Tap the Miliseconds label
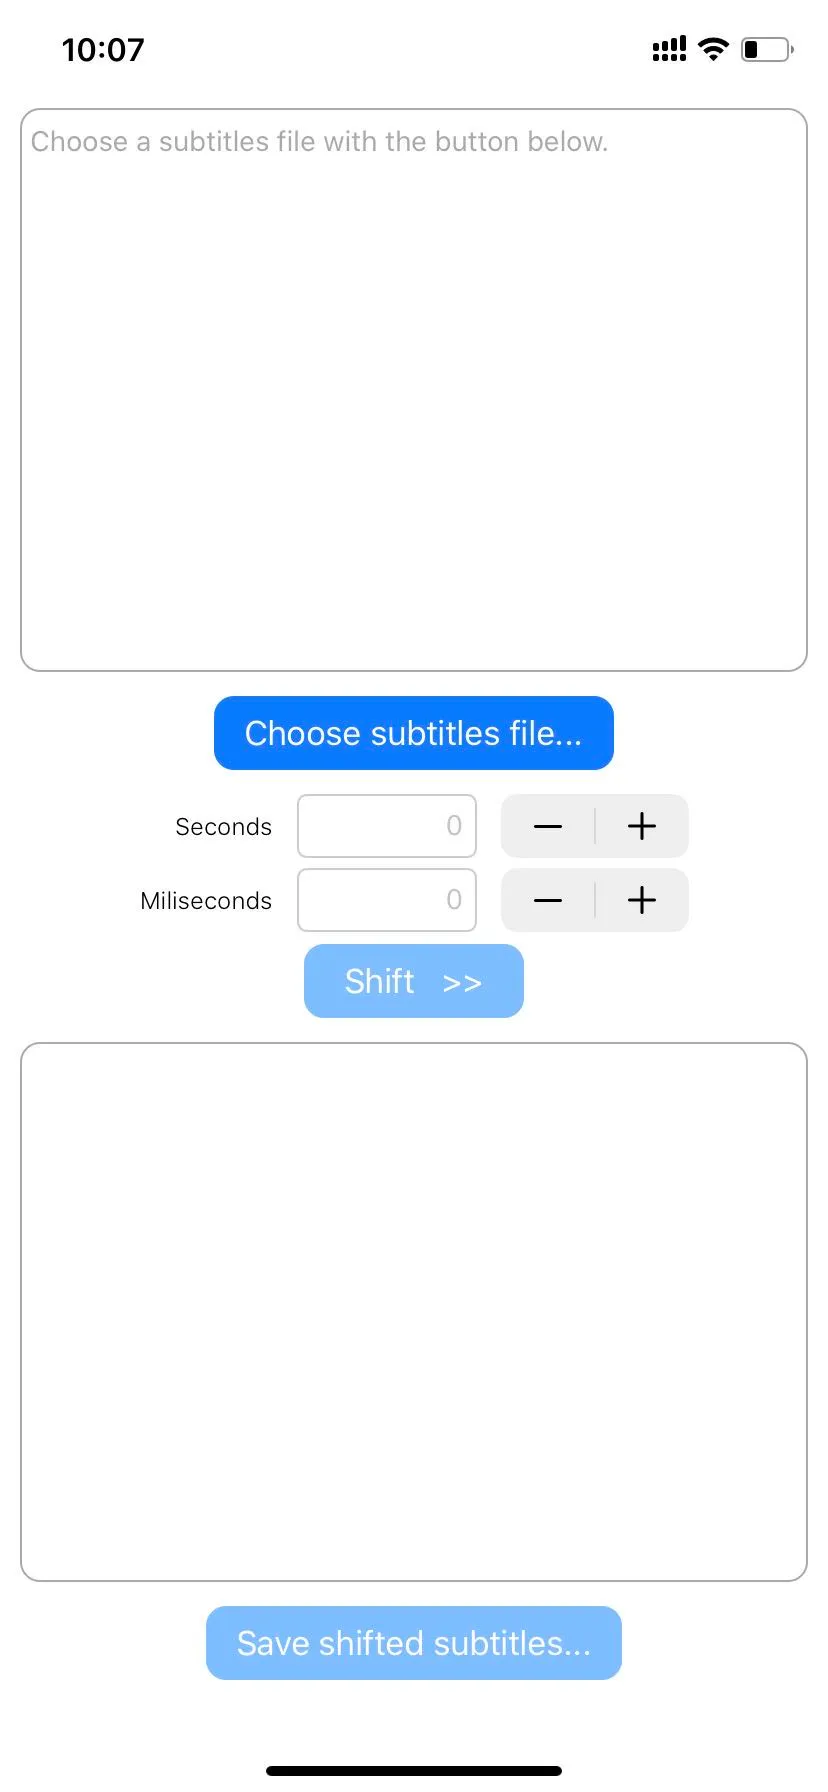The image size is (828, 1792). pos(206,901)
